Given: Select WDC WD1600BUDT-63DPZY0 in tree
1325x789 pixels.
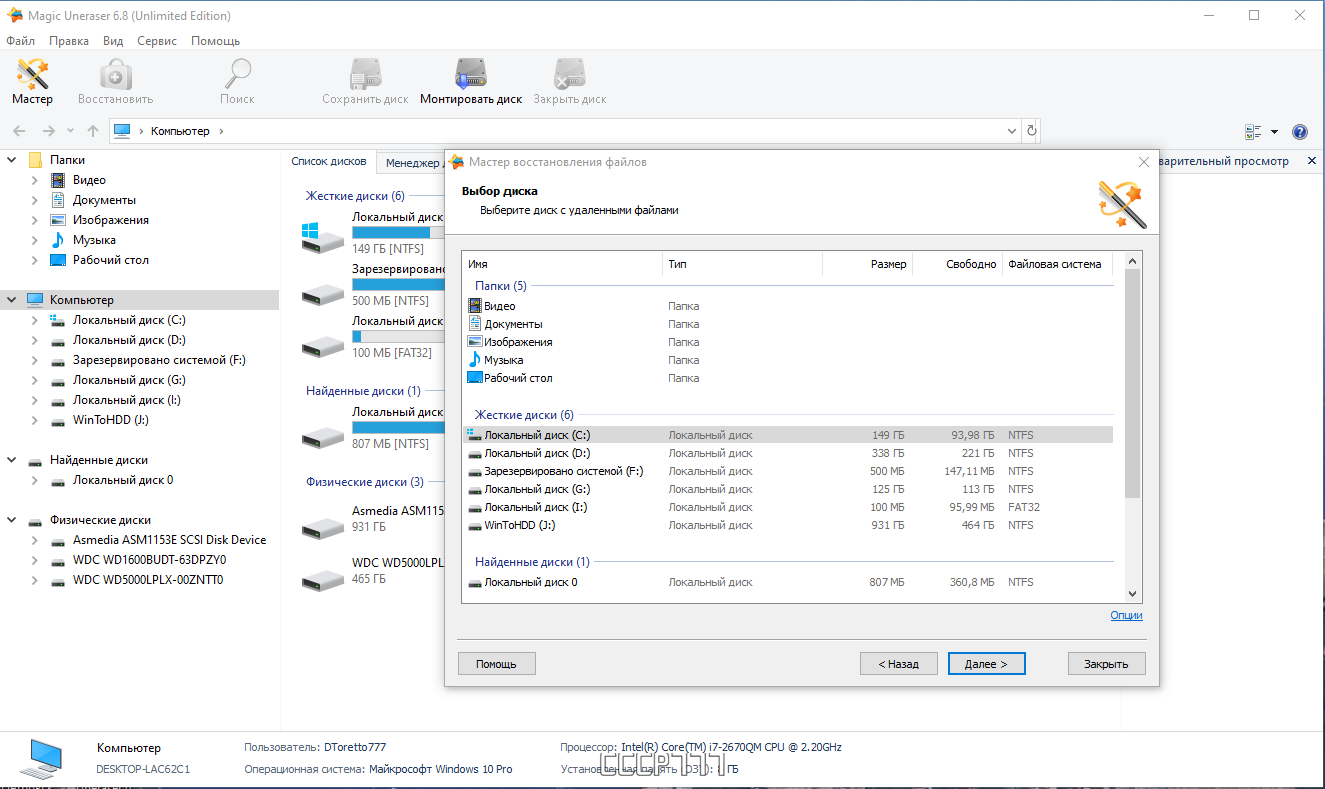Looking at the screenshot, I should pyautogui.click(x=149, y=560).
